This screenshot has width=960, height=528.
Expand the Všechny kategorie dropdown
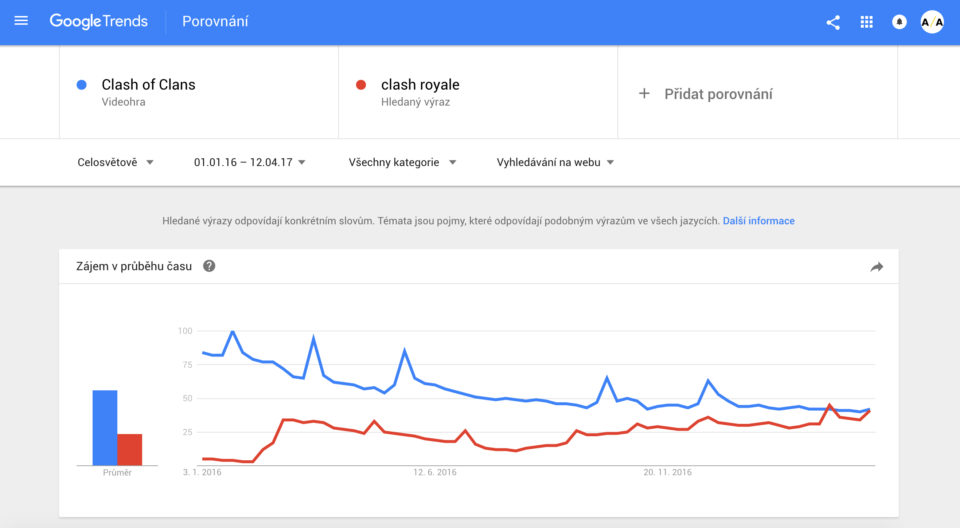pos(402,162)
